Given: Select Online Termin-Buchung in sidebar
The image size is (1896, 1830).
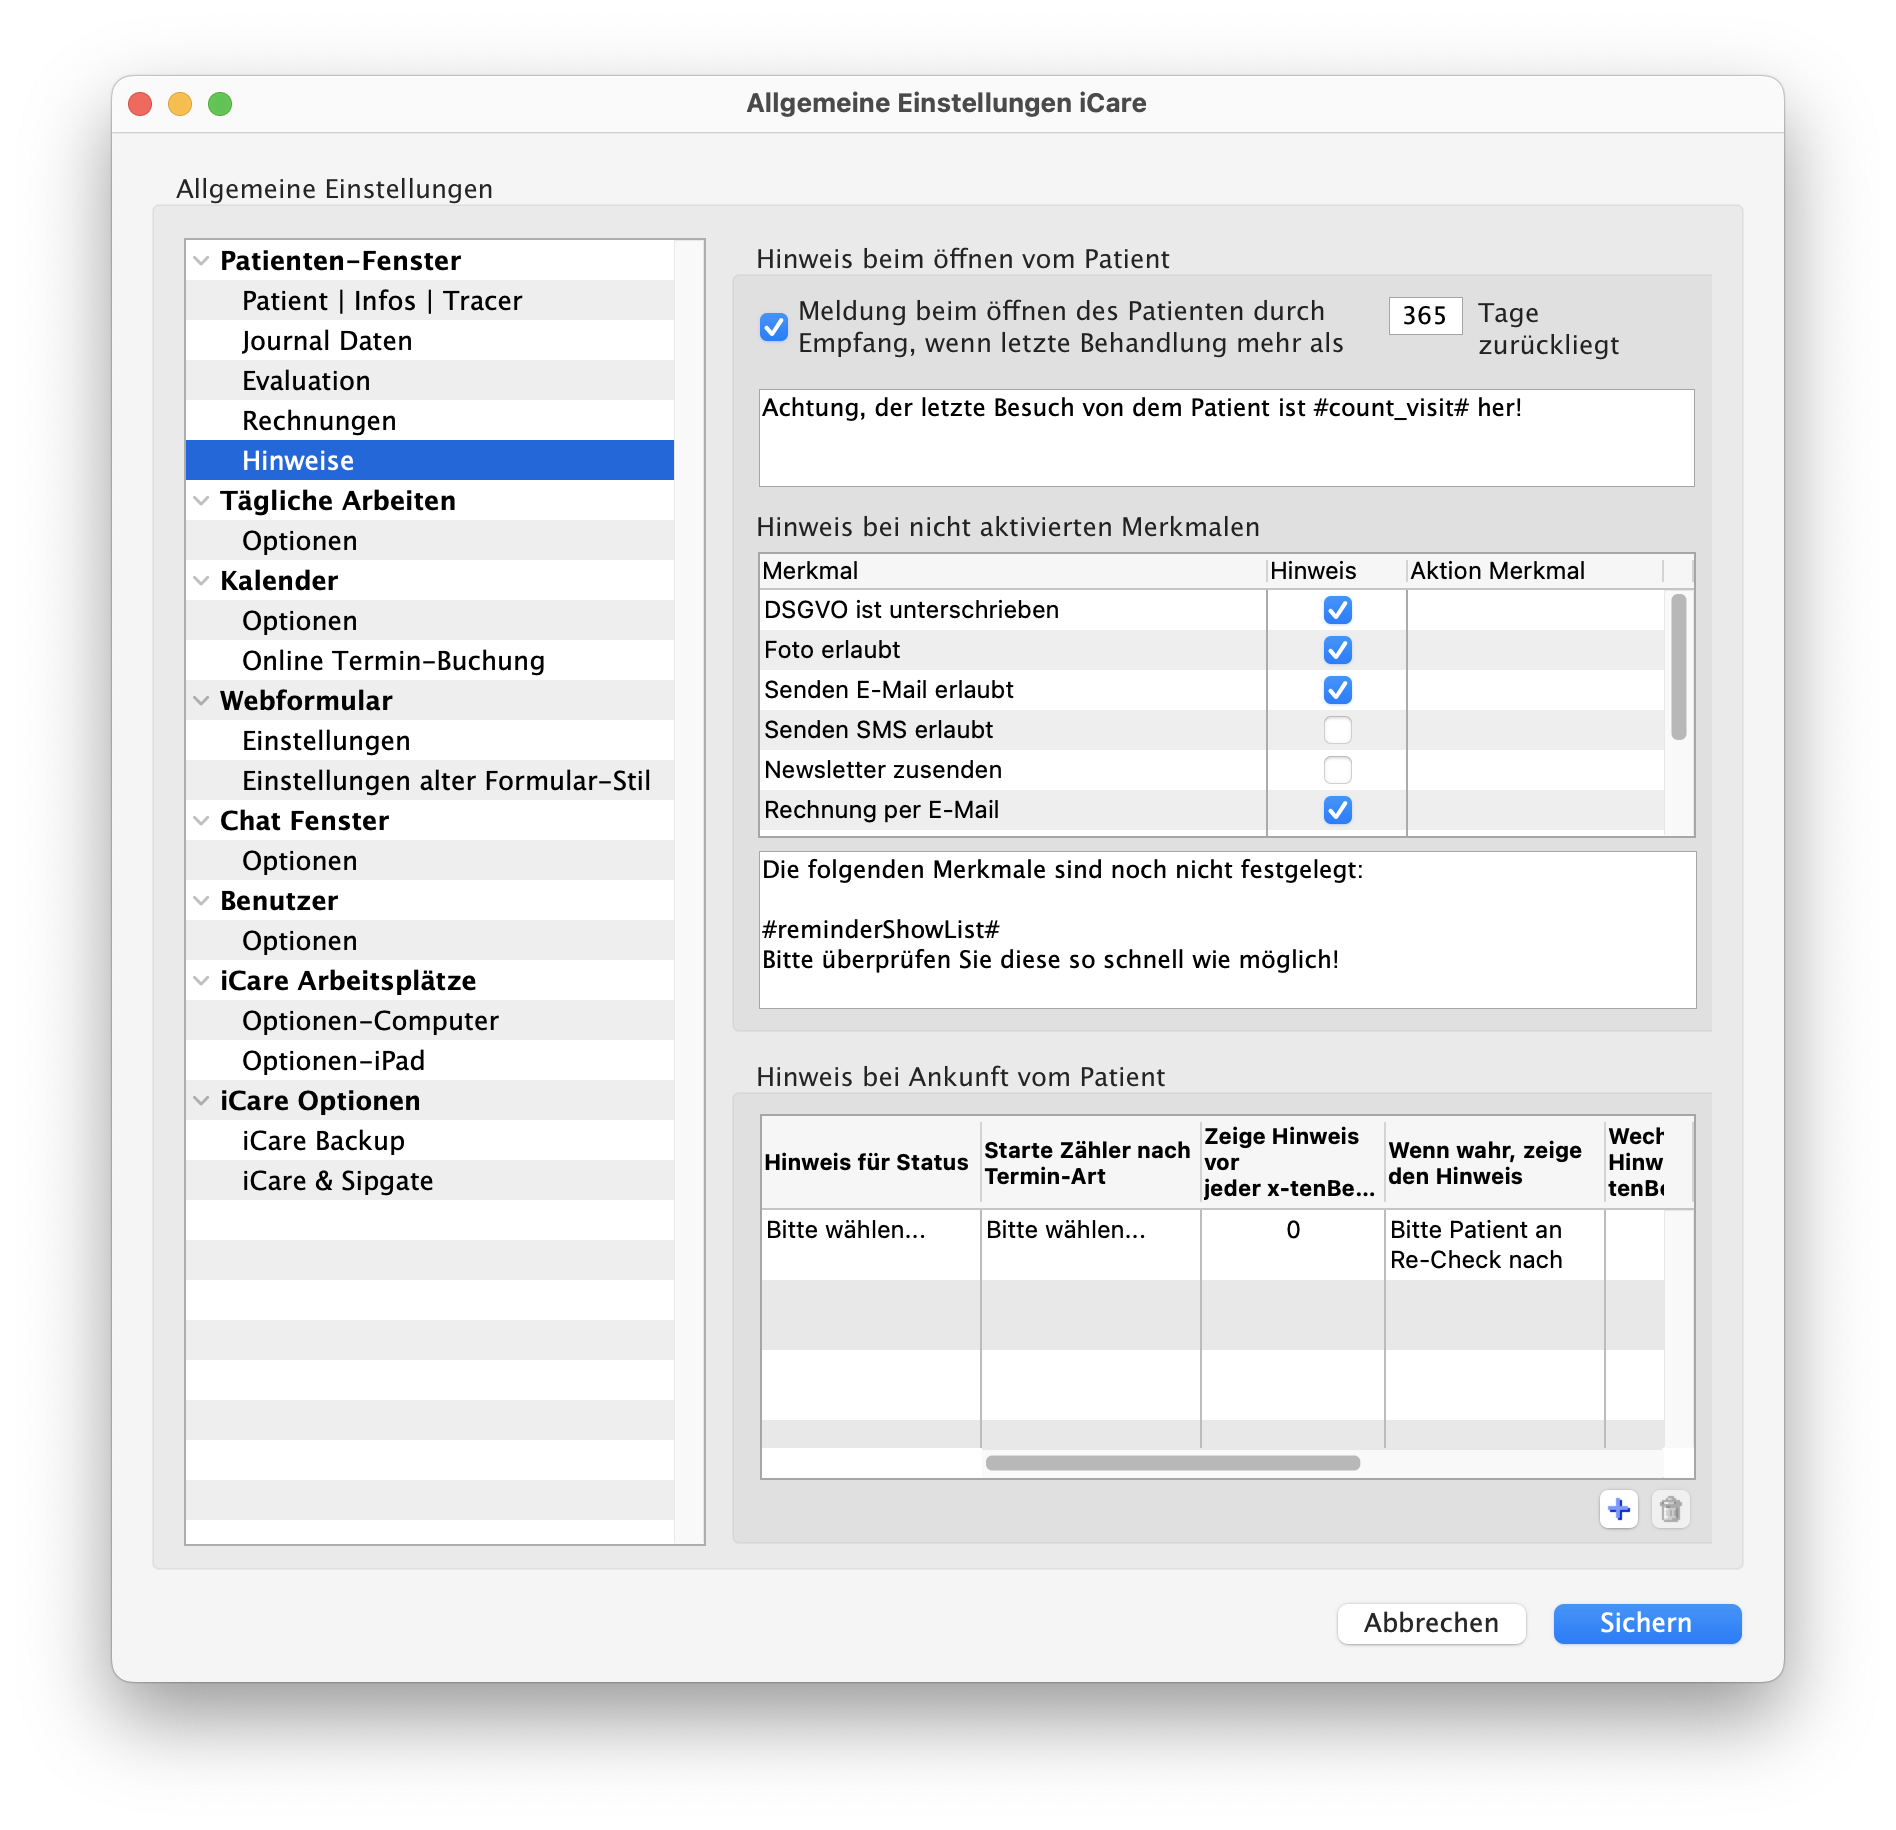Looking at the screenshot, I should pyautogui.click(x=393, y=661).
